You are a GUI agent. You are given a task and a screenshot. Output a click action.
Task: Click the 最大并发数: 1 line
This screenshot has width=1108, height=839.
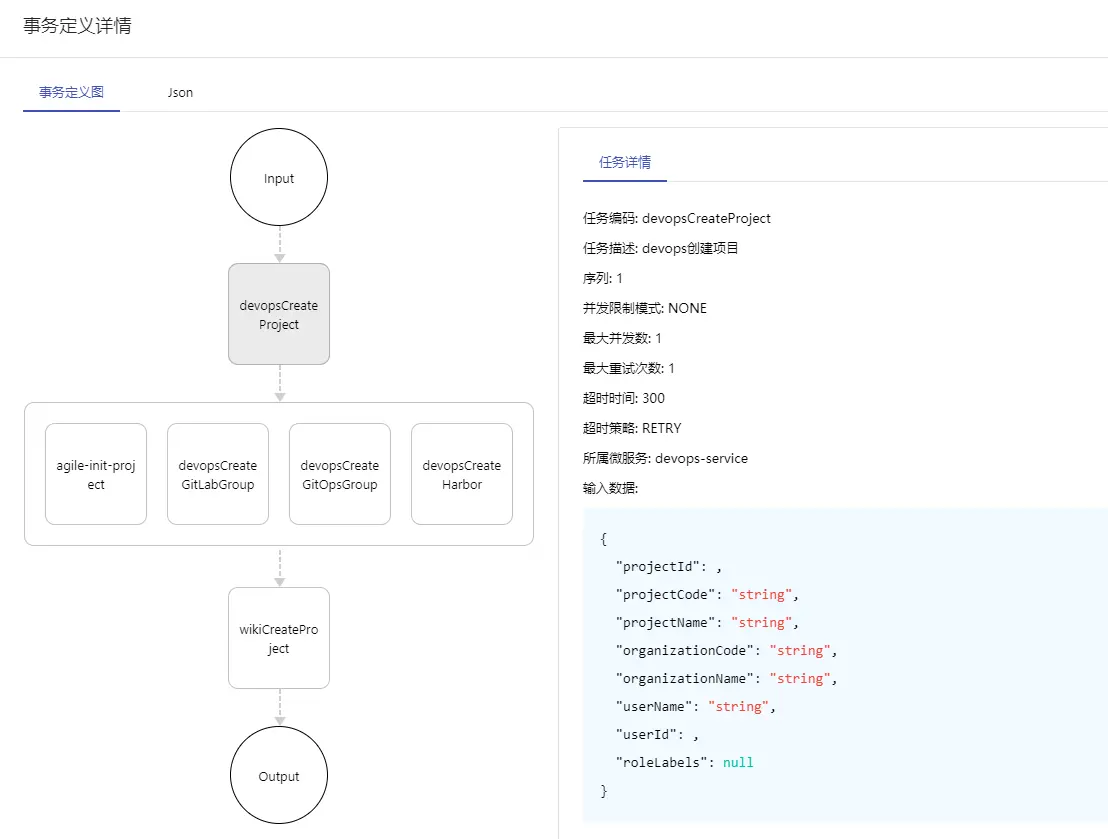point(623,339)
